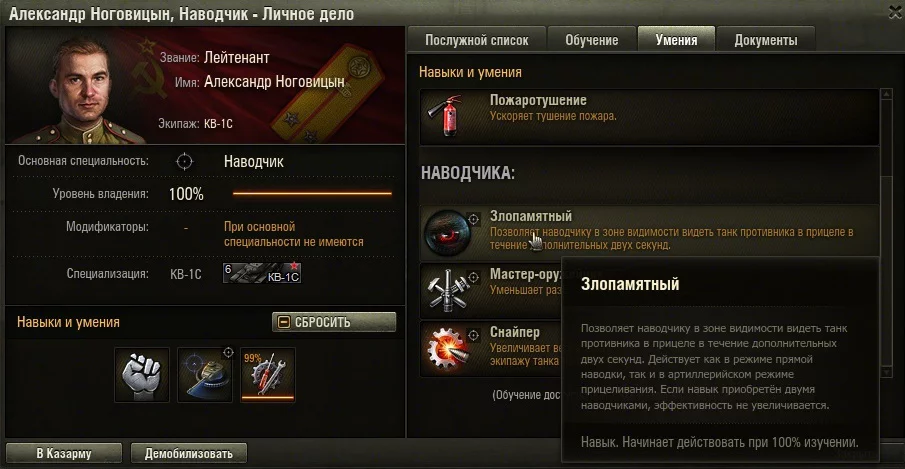
Task: Click the Brothers in Arms fist perk icon
Action: 142,374
